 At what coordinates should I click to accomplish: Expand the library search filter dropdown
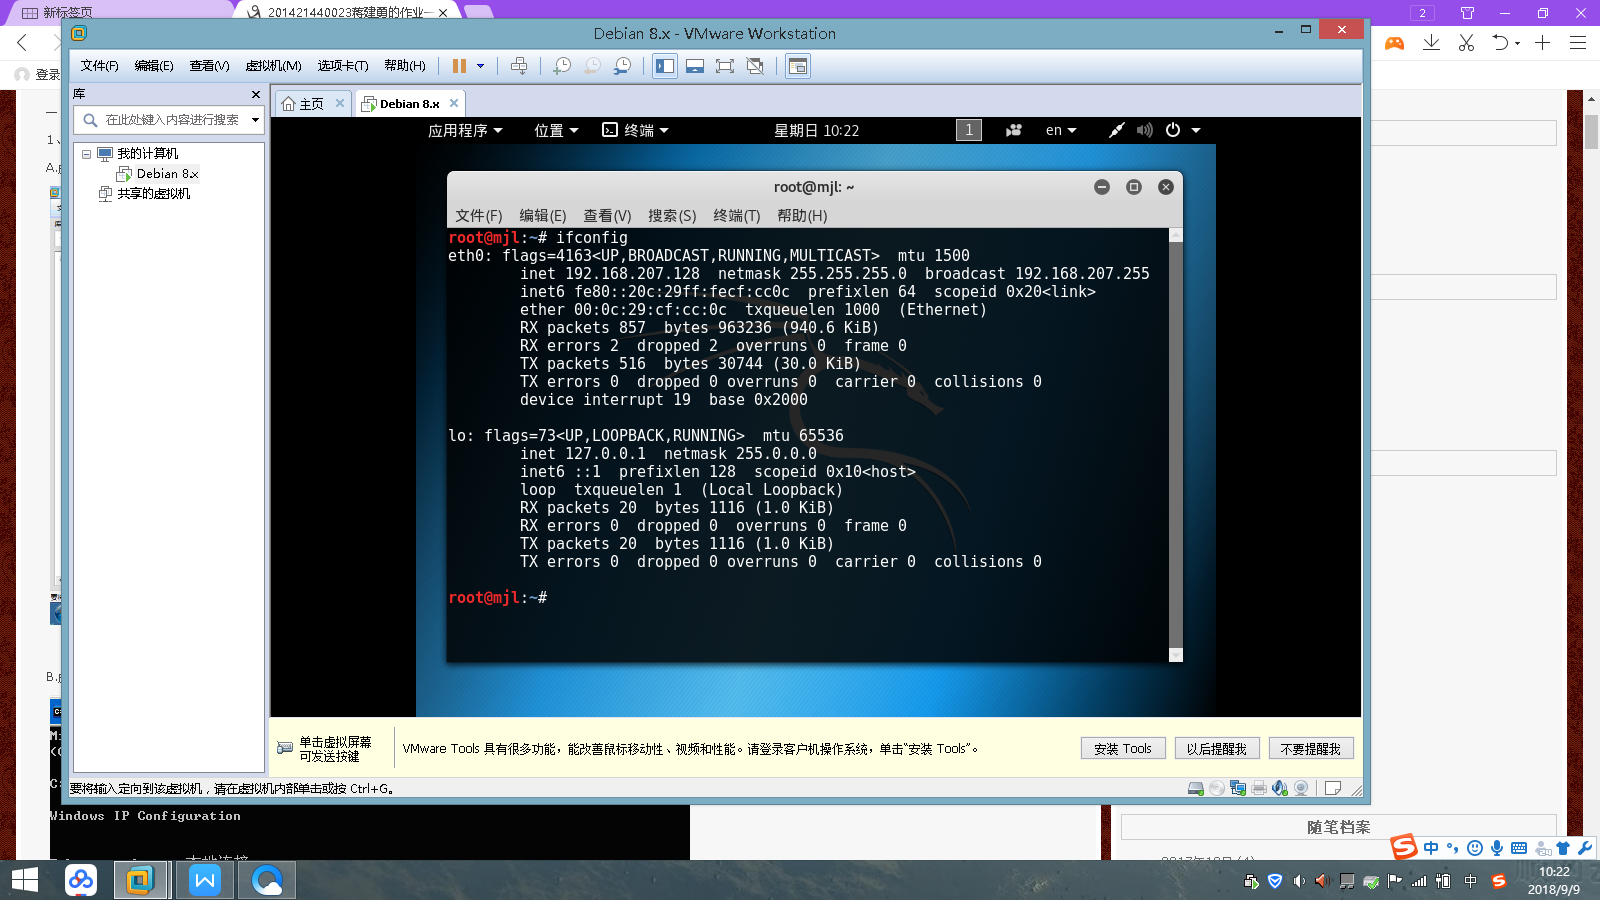pos(255,120)
